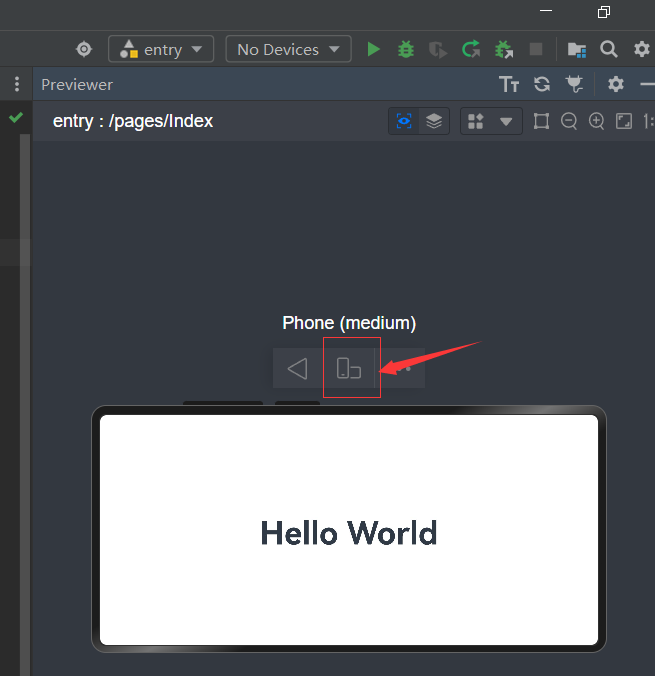The width and height of the screenshot is (655, 676).
Task: Open IDE settings gear in top toolbar
Action: (x=641, y=49)
